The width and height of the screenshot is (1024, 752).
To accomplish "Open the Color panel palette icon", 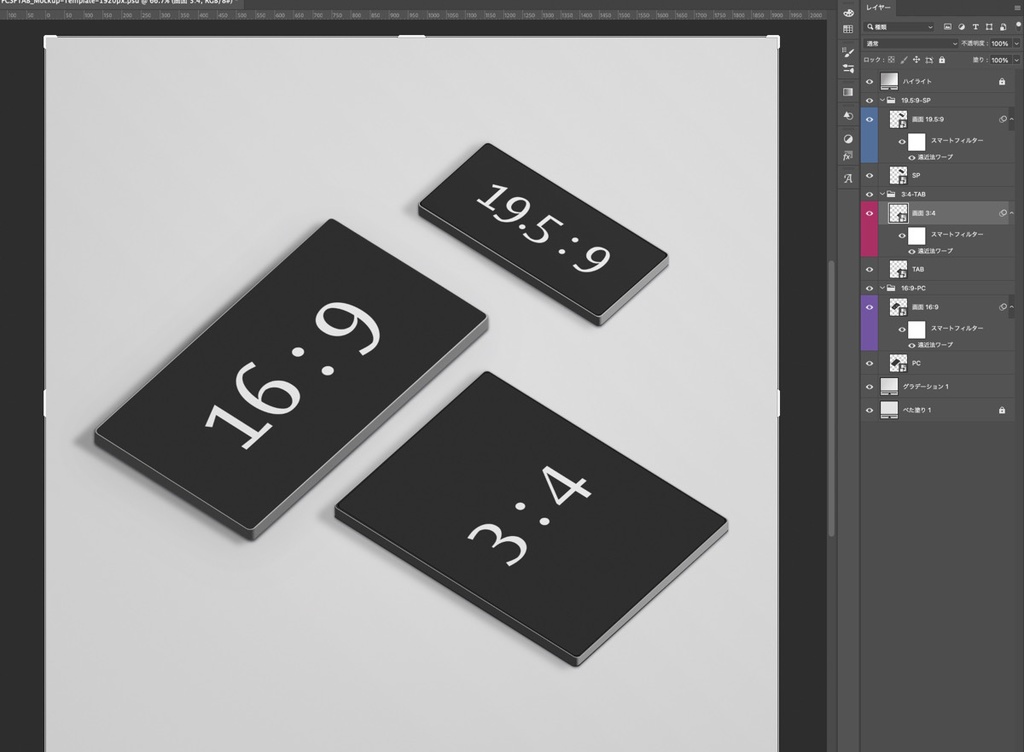I will pos(848,12).
